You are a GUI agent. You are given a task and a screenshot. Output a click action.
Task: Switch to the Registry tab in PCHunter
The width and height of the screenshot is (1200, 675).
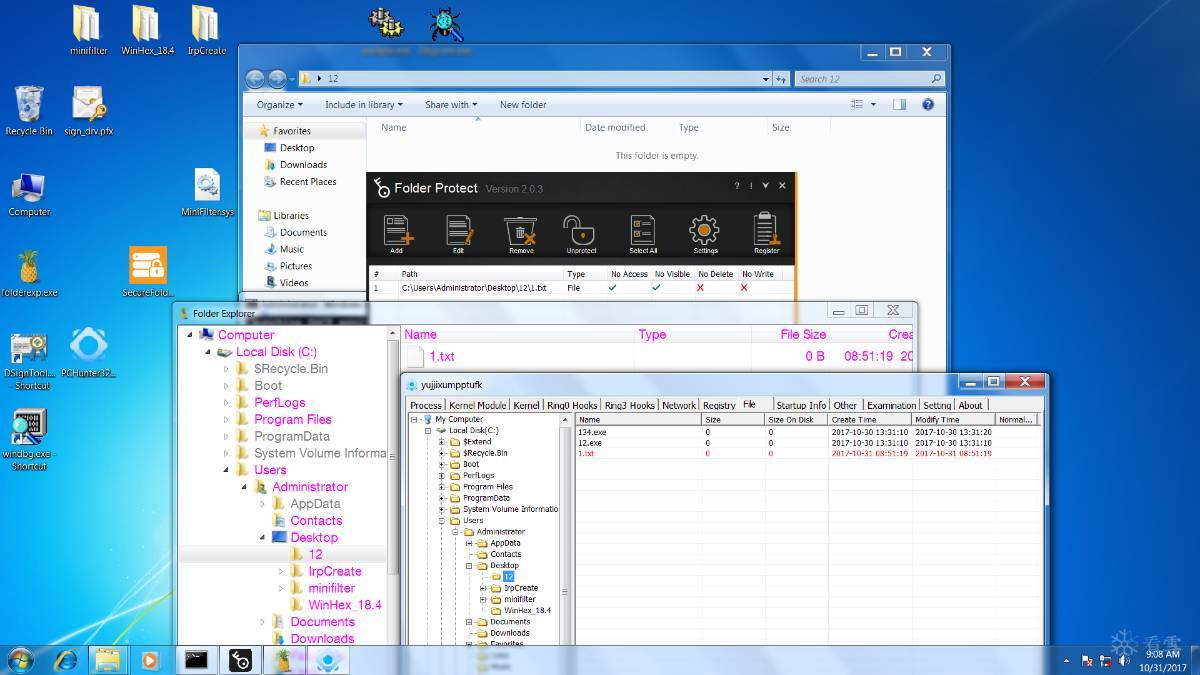pos(719,405)
